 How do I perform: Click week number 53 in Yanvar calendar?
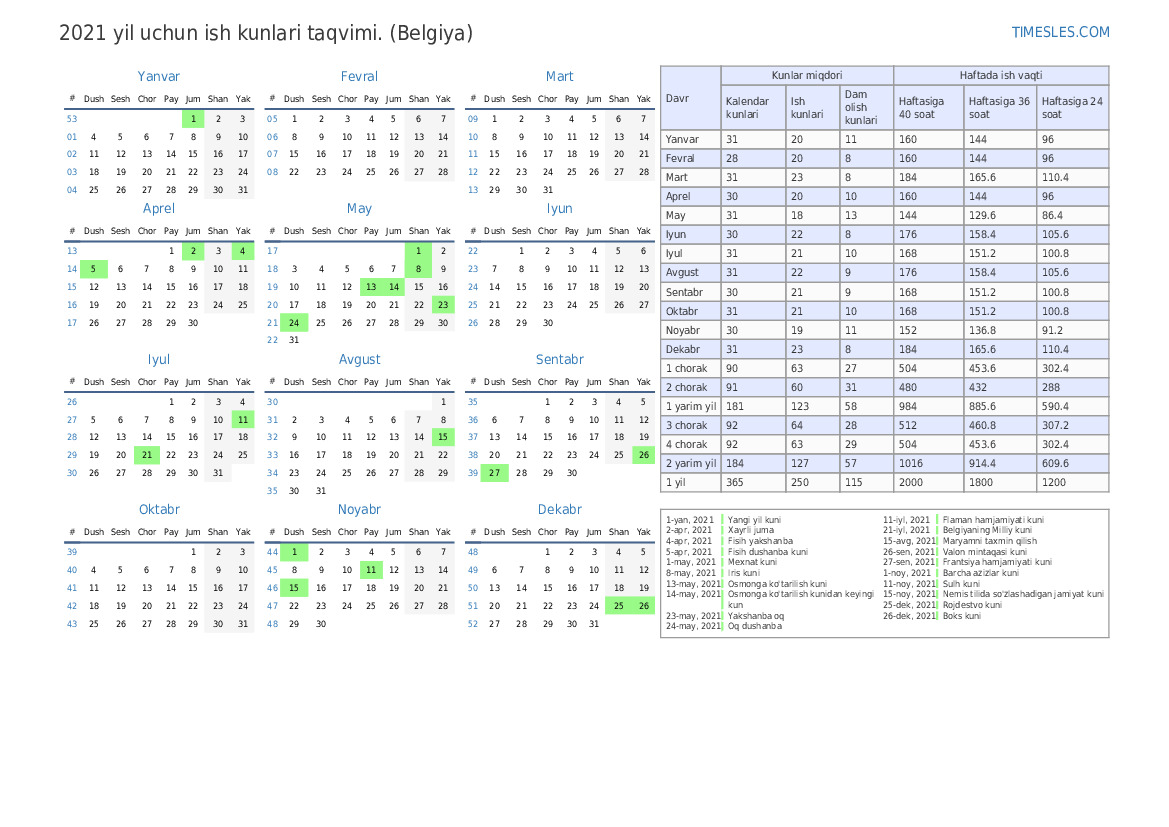click(72, 118)
